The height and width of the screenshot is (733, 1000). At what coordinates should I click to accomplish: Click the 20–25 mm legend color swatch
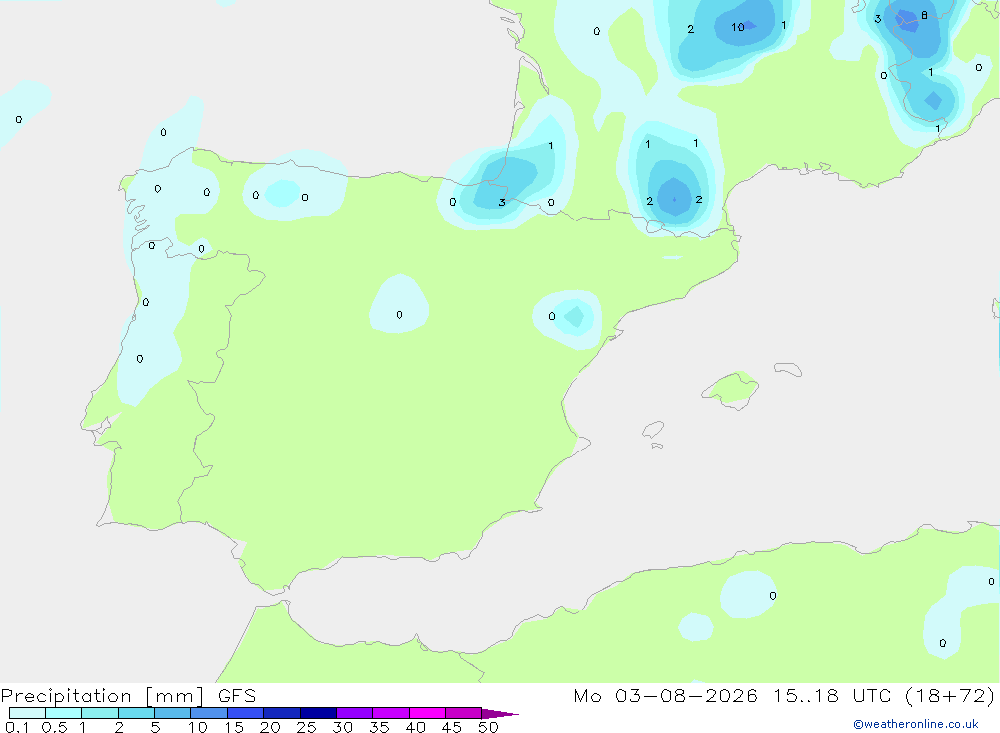click(x=281, y=713)
